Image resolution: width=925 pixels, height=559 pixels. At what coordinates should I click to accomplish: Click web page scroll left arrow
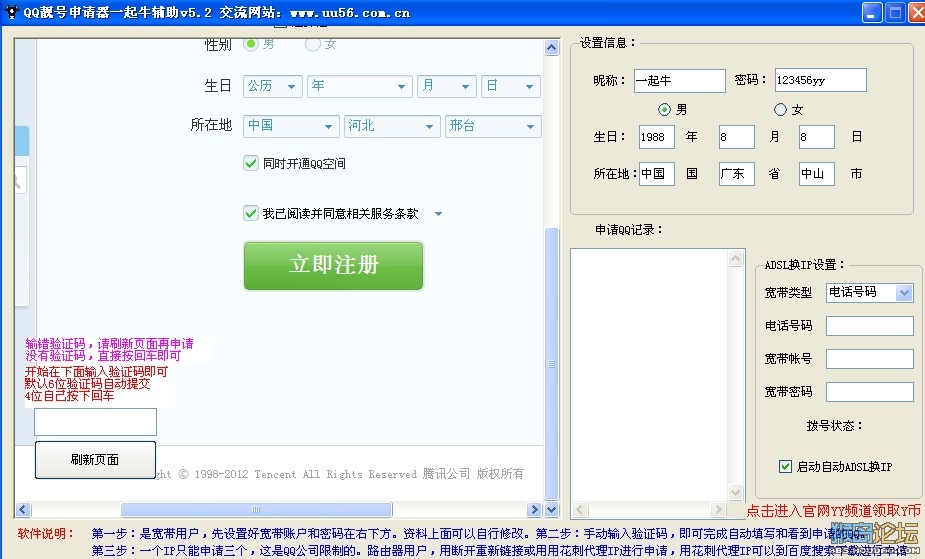pos(24,509)
